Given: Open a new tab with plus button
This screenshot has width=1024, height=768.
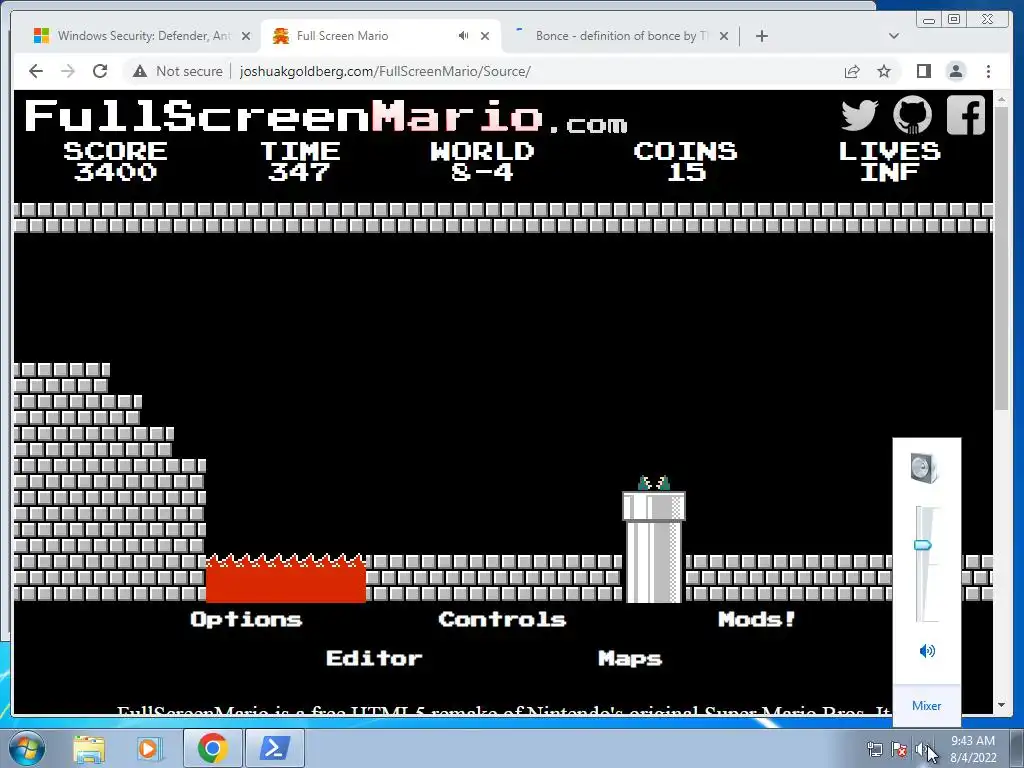Looking at the screenshot, I should [761, 36].
